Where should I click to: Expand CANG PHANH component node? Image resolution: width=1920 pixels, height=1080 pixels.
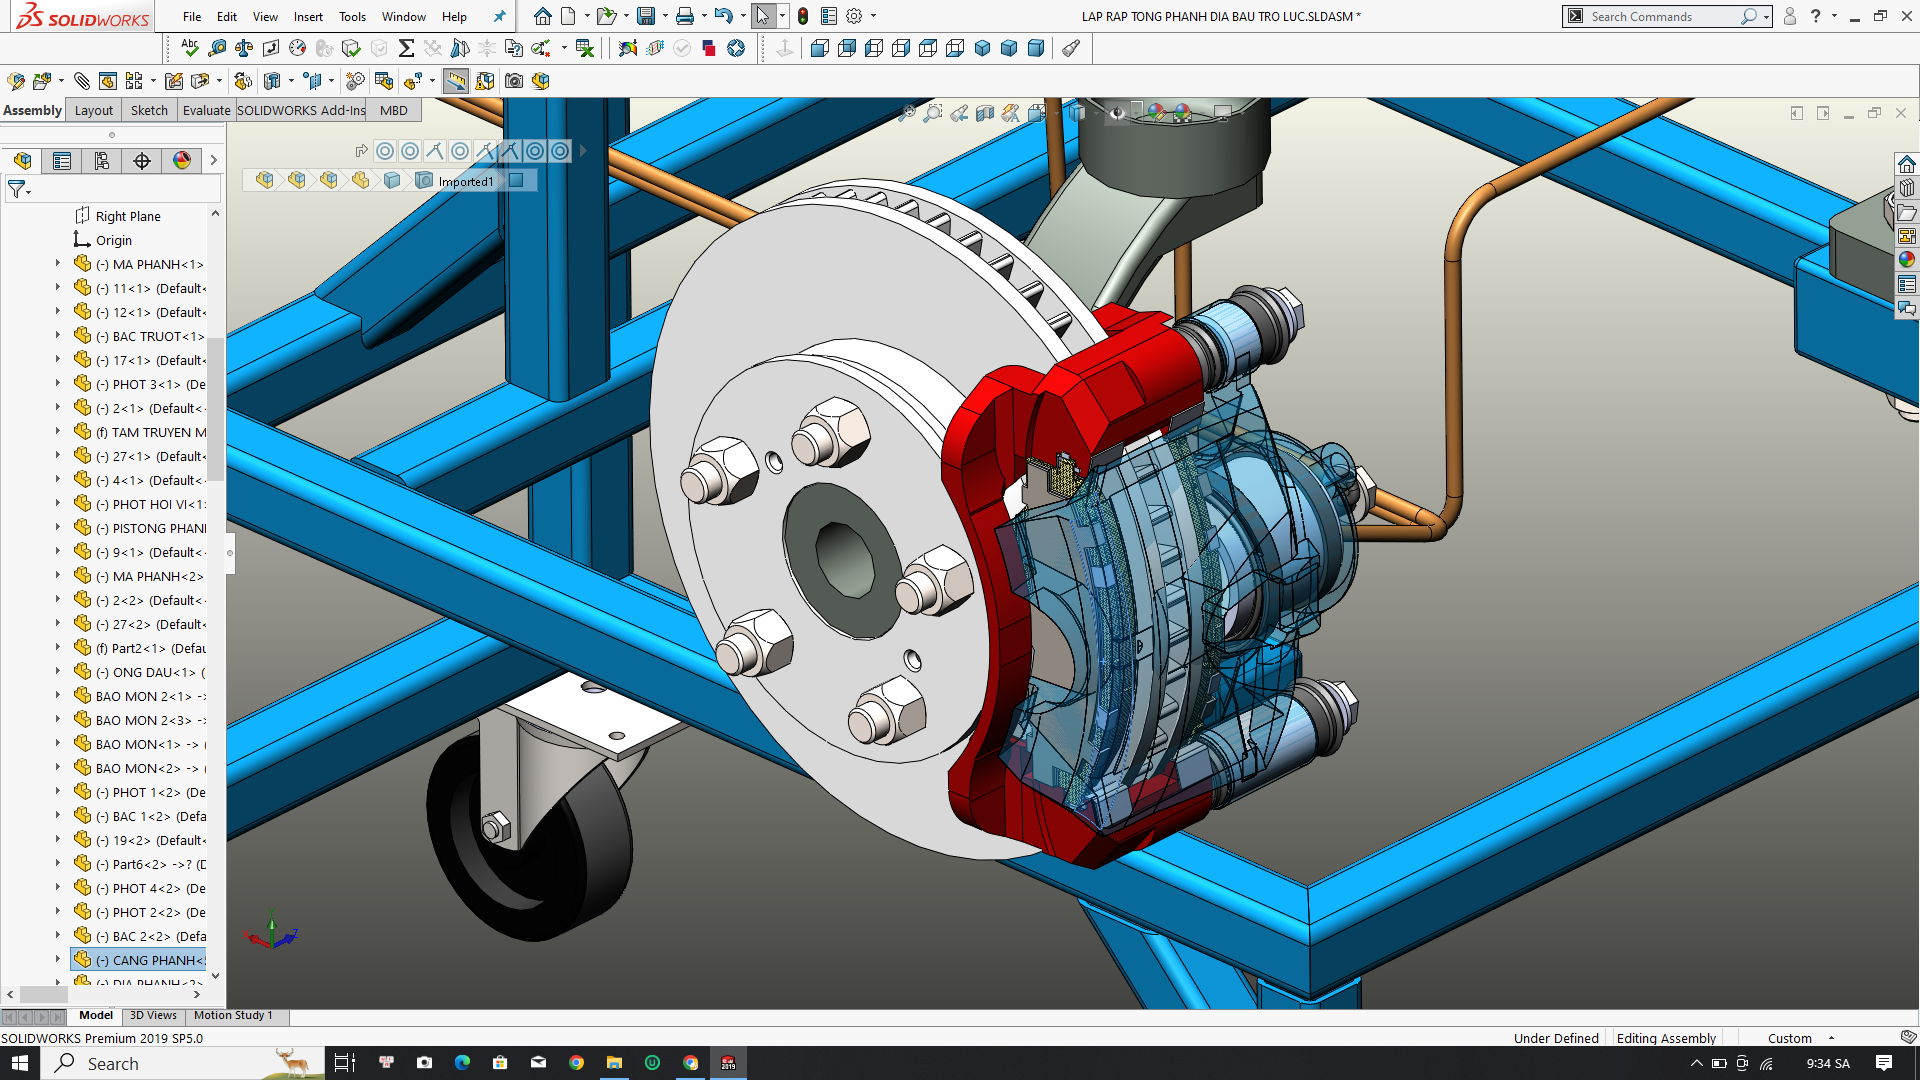[58, 959]
